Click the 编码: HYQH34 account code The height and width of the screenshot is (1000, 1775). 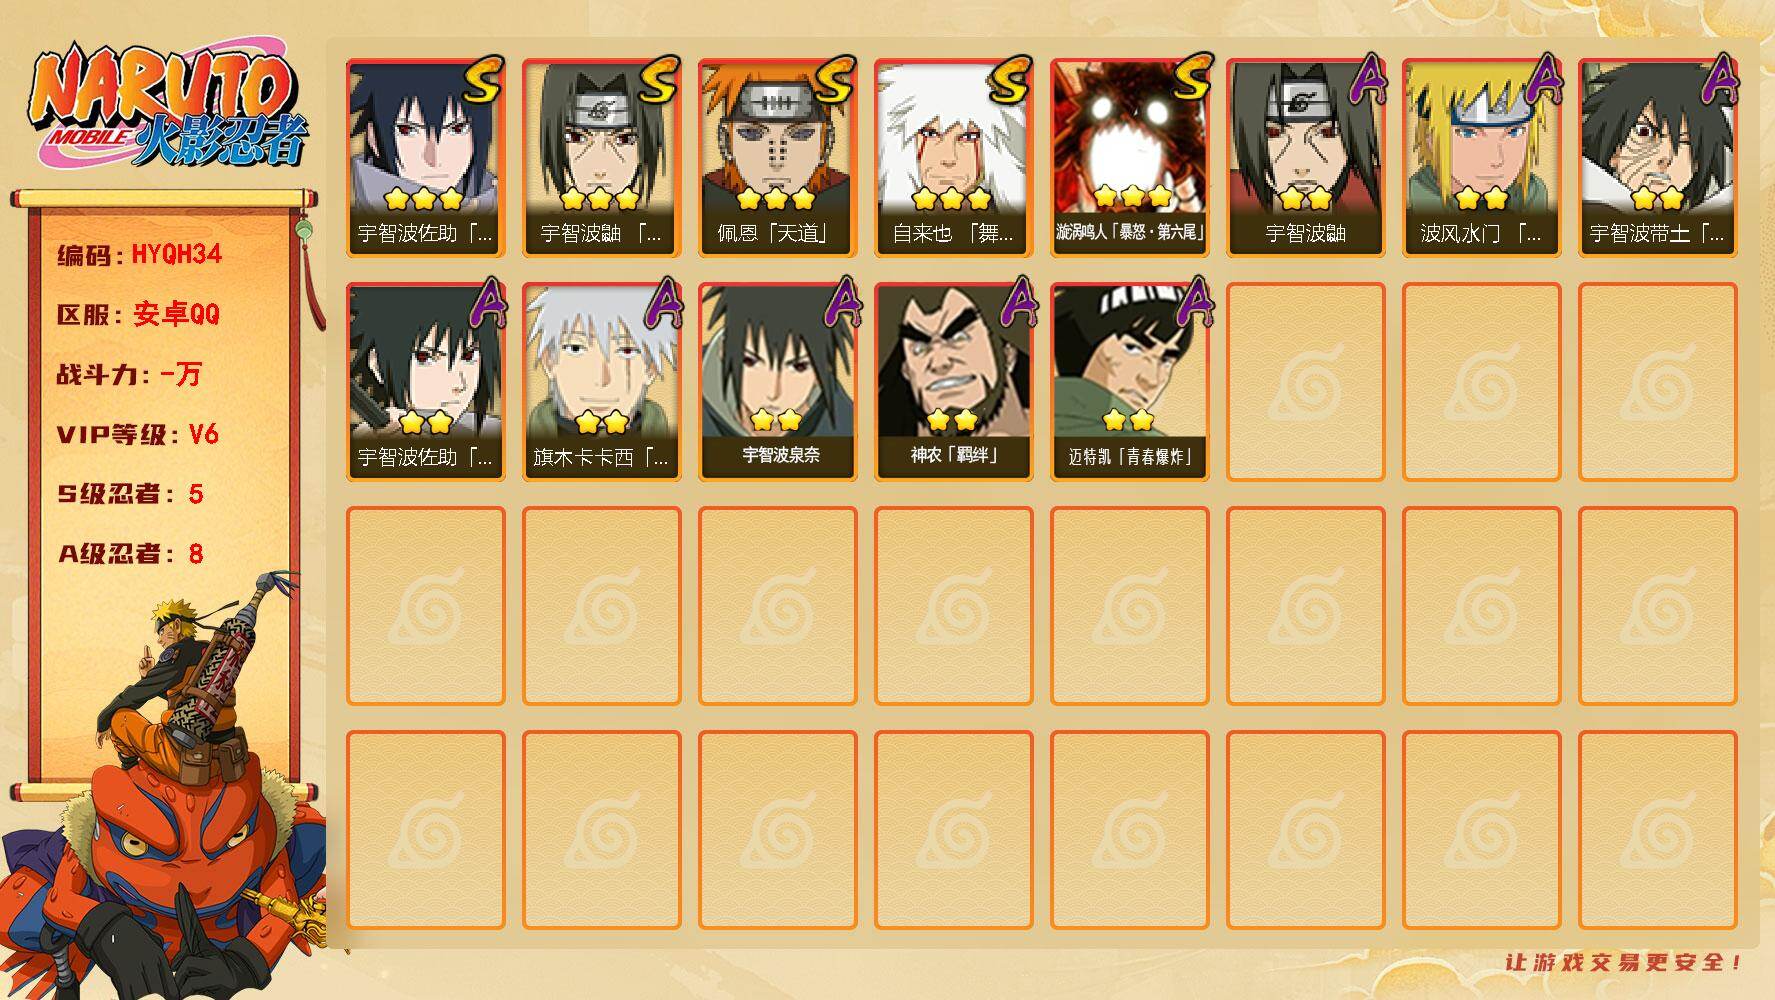click(139, 255)
